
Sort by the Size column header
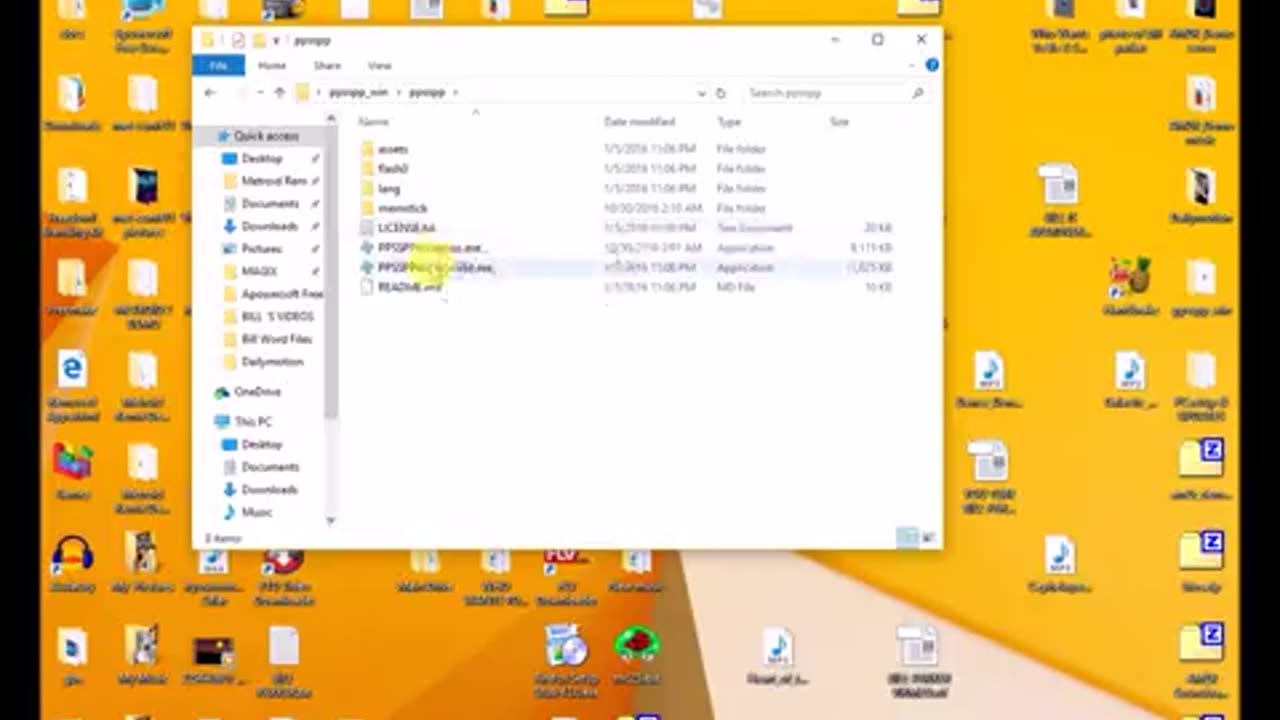tap(839, 122)
